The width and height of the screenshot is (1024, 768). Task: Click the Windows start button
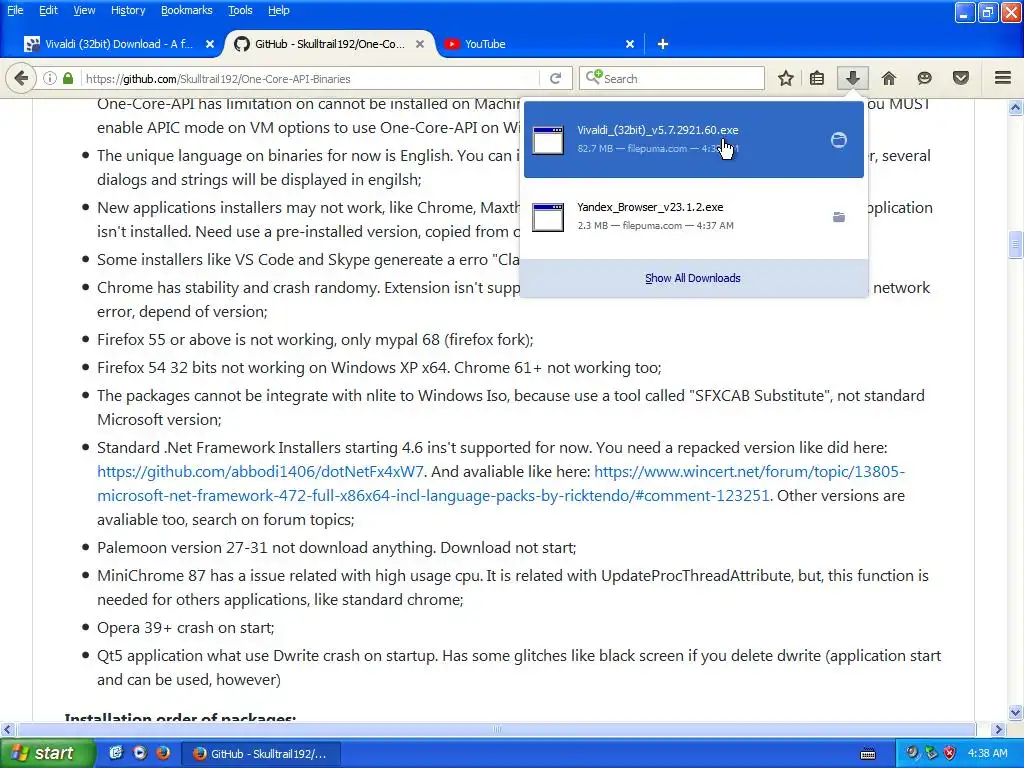point(48,753)
